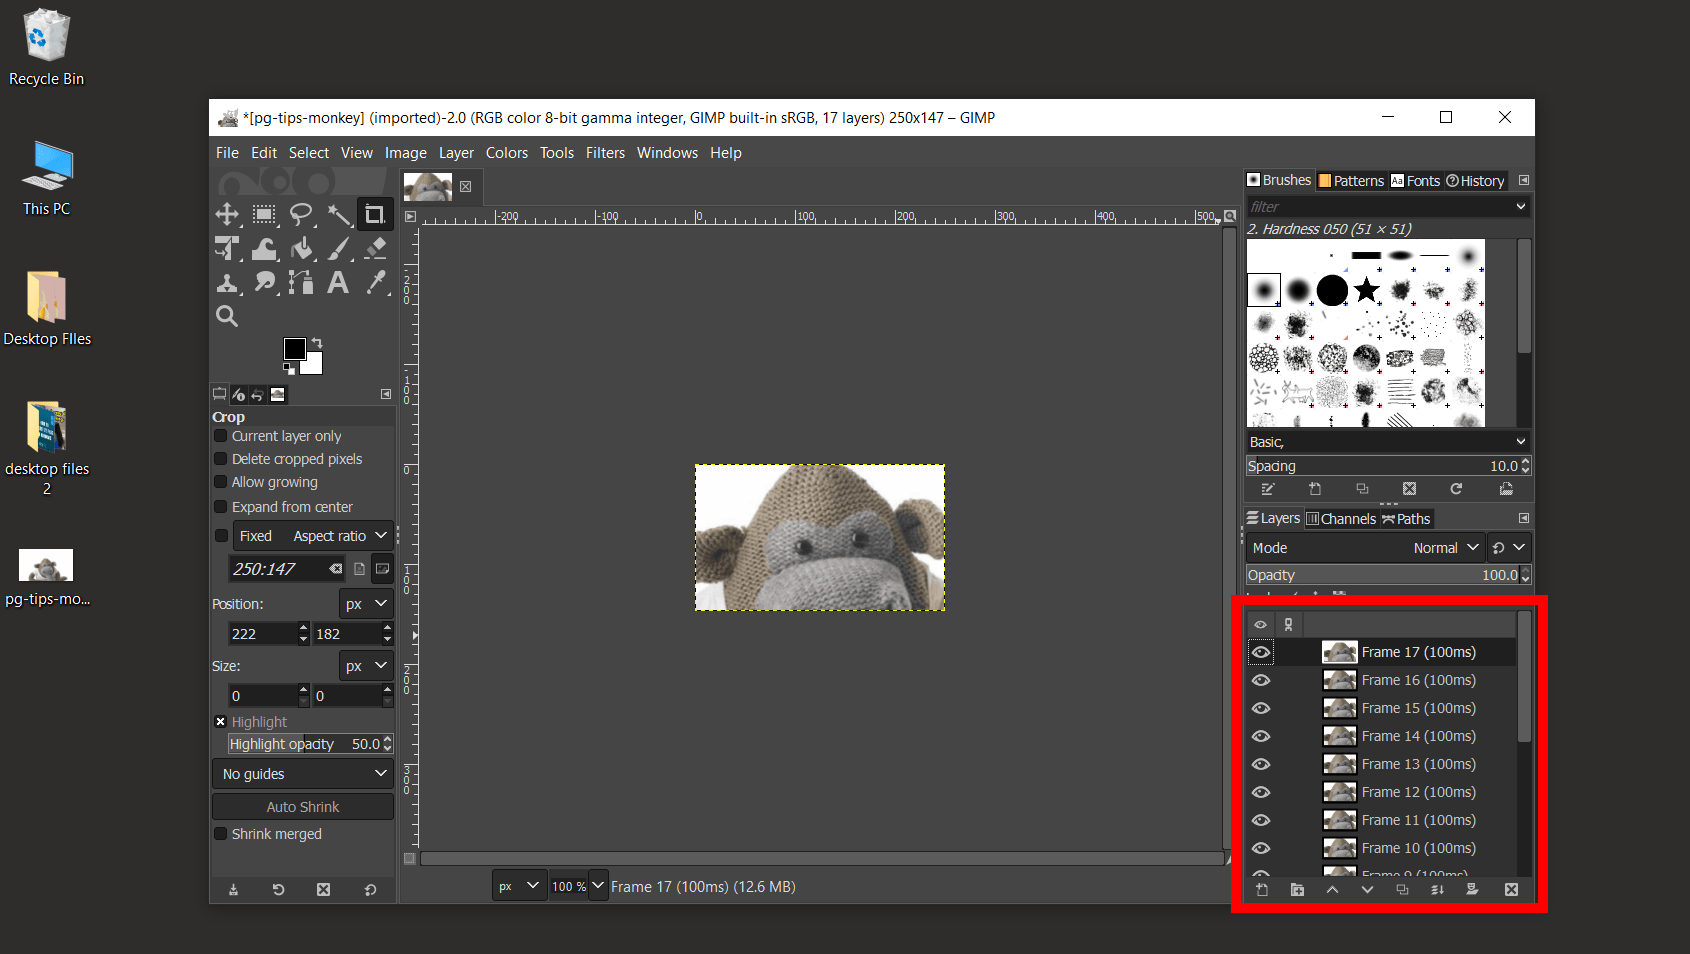Viewport: 1690px width, 954px height.
Task: Select the Patterns dock tab
Action: 1352,180
